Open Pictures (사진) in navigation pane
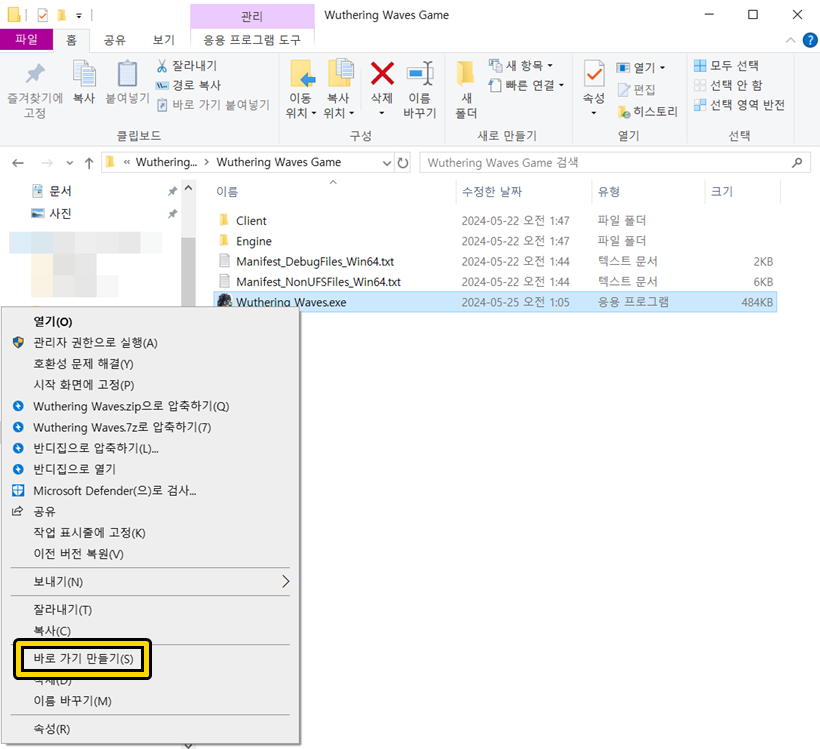Viewport: 820px width, 749px height. click(x=60, y=213)
